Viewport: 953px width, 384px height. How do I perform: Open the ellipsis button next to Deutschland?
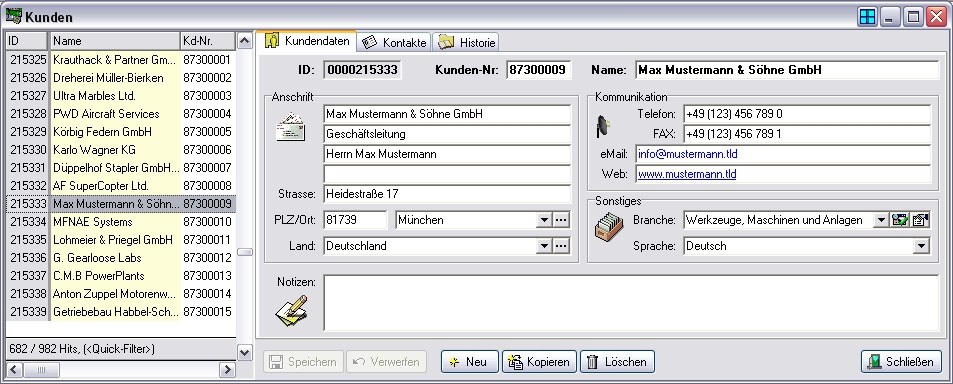pos(562,246)
